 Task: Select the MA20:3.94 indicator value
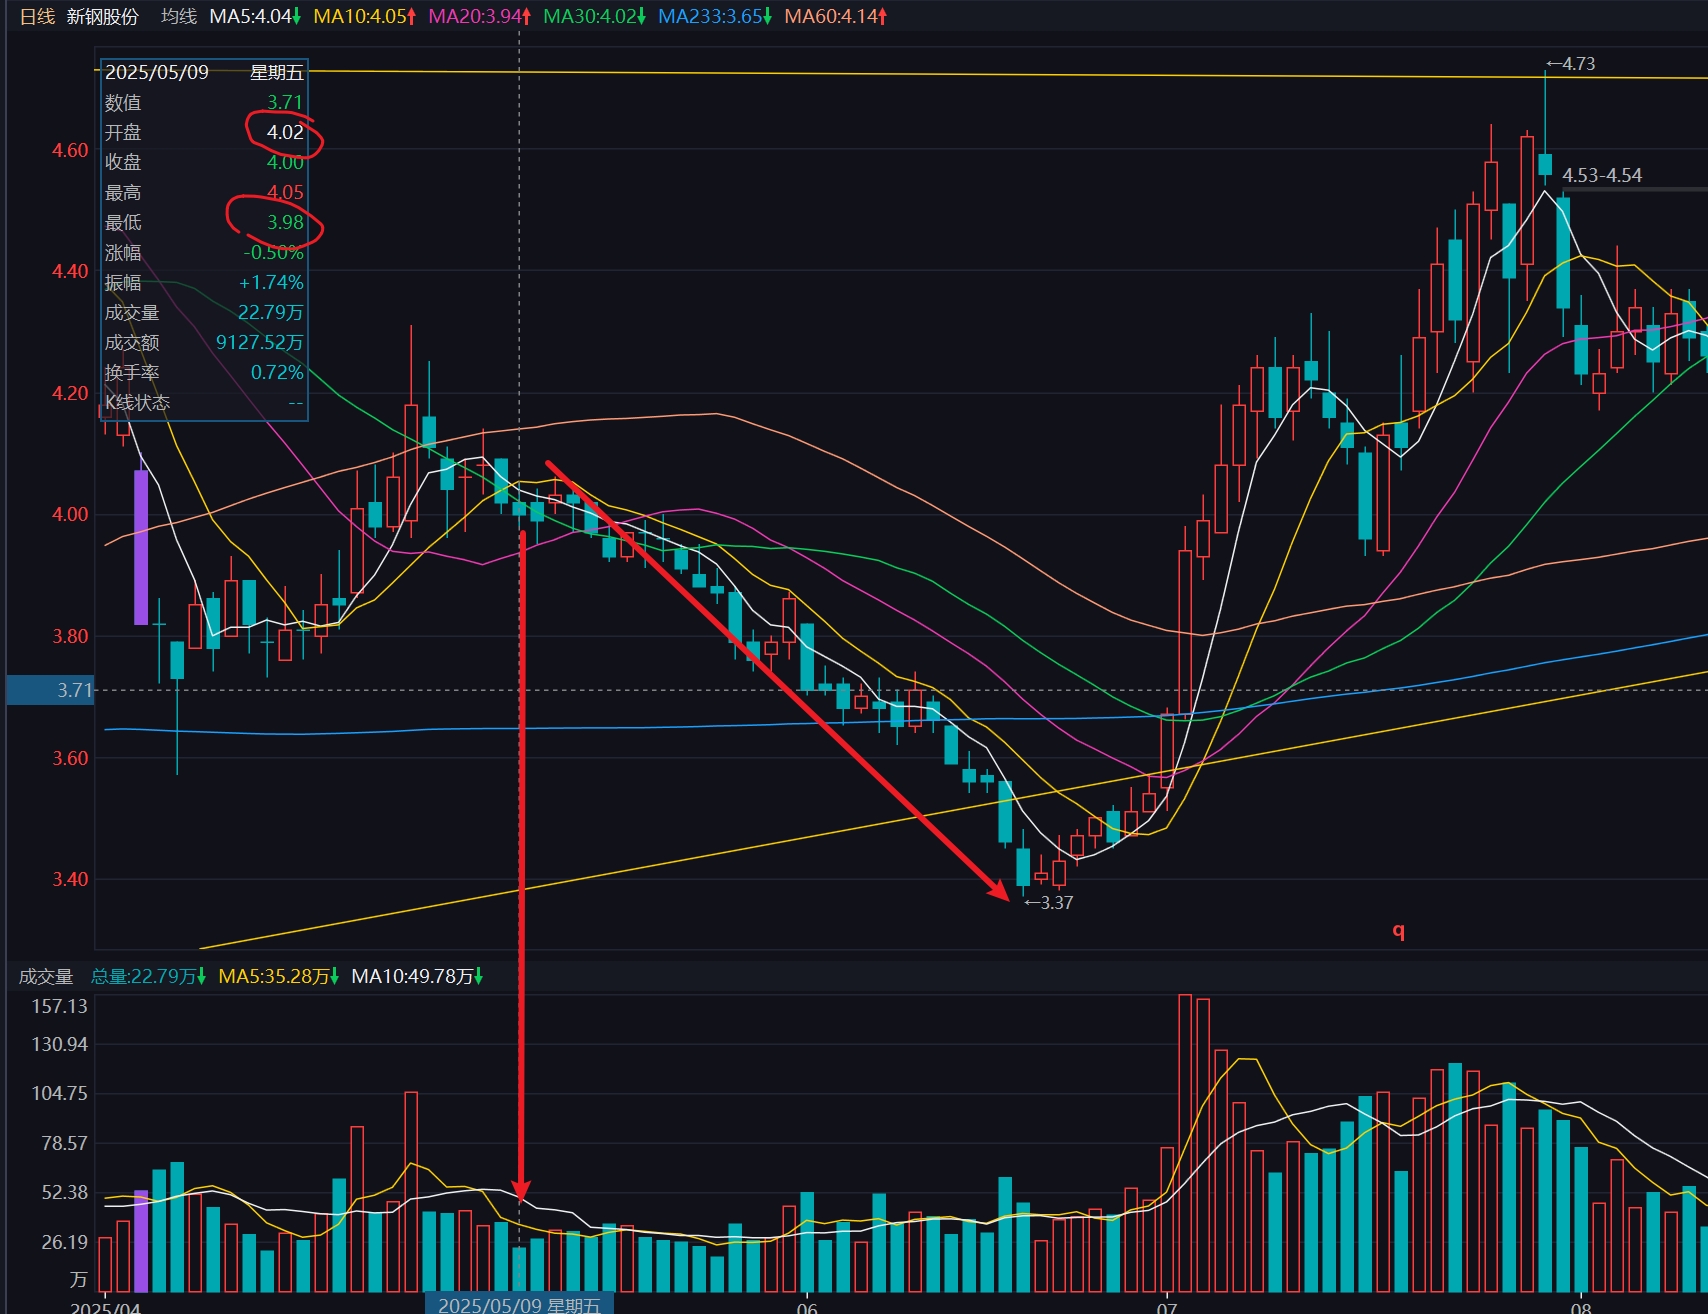480,16
